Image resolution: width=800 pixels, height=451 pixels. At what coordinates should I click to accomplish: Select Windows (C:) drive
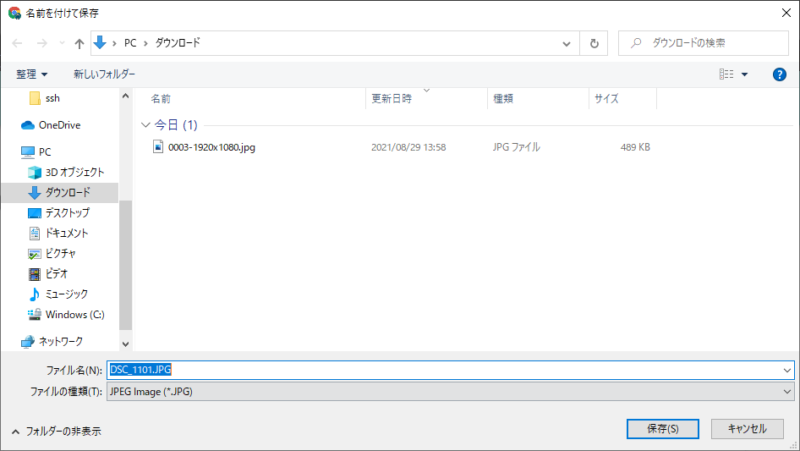(74, 314)
